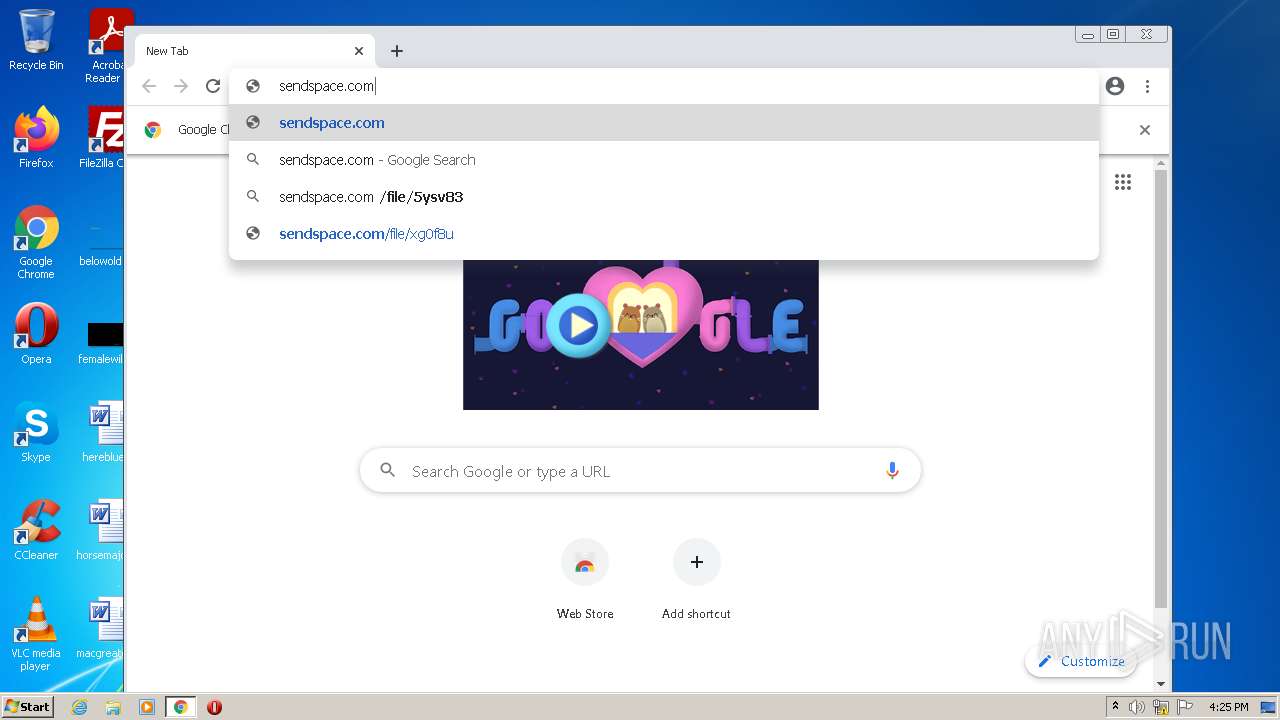Click the Opera icon in the taskbar
Image resolution: width=1280 pixels, height=720 pixels.
(214, 707)
